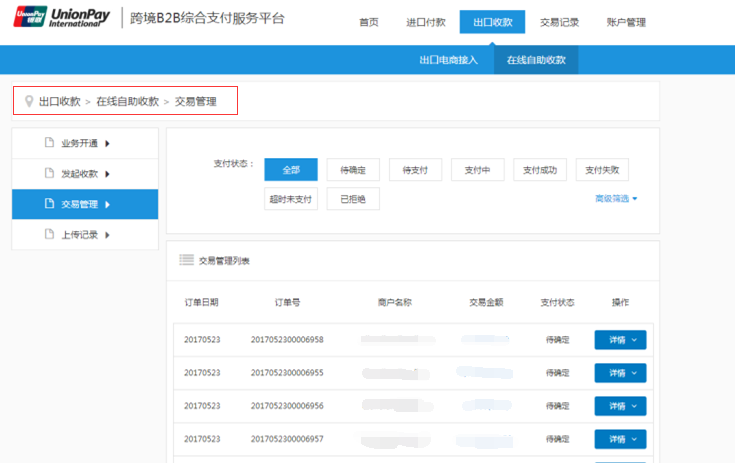
Task: Click order number 2017052300006955
Action: pyautogui.click(x=287, y=373)
